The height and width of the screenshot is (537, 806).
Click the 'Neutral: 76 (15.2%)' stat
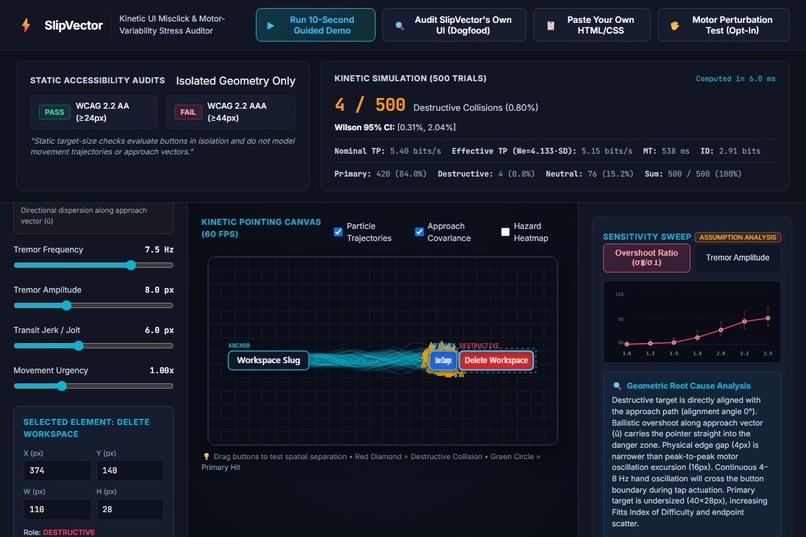click(590, 174)
